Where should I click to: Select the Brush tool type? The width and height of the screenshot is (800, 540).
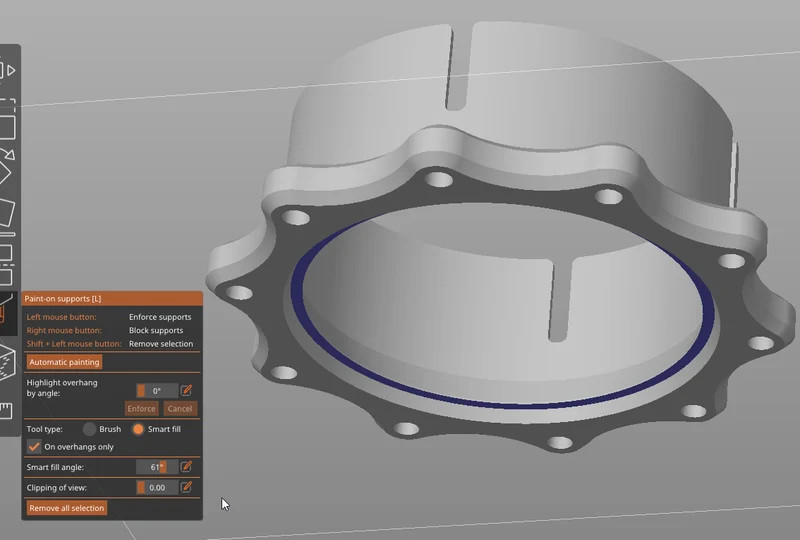tap(89, 429)
